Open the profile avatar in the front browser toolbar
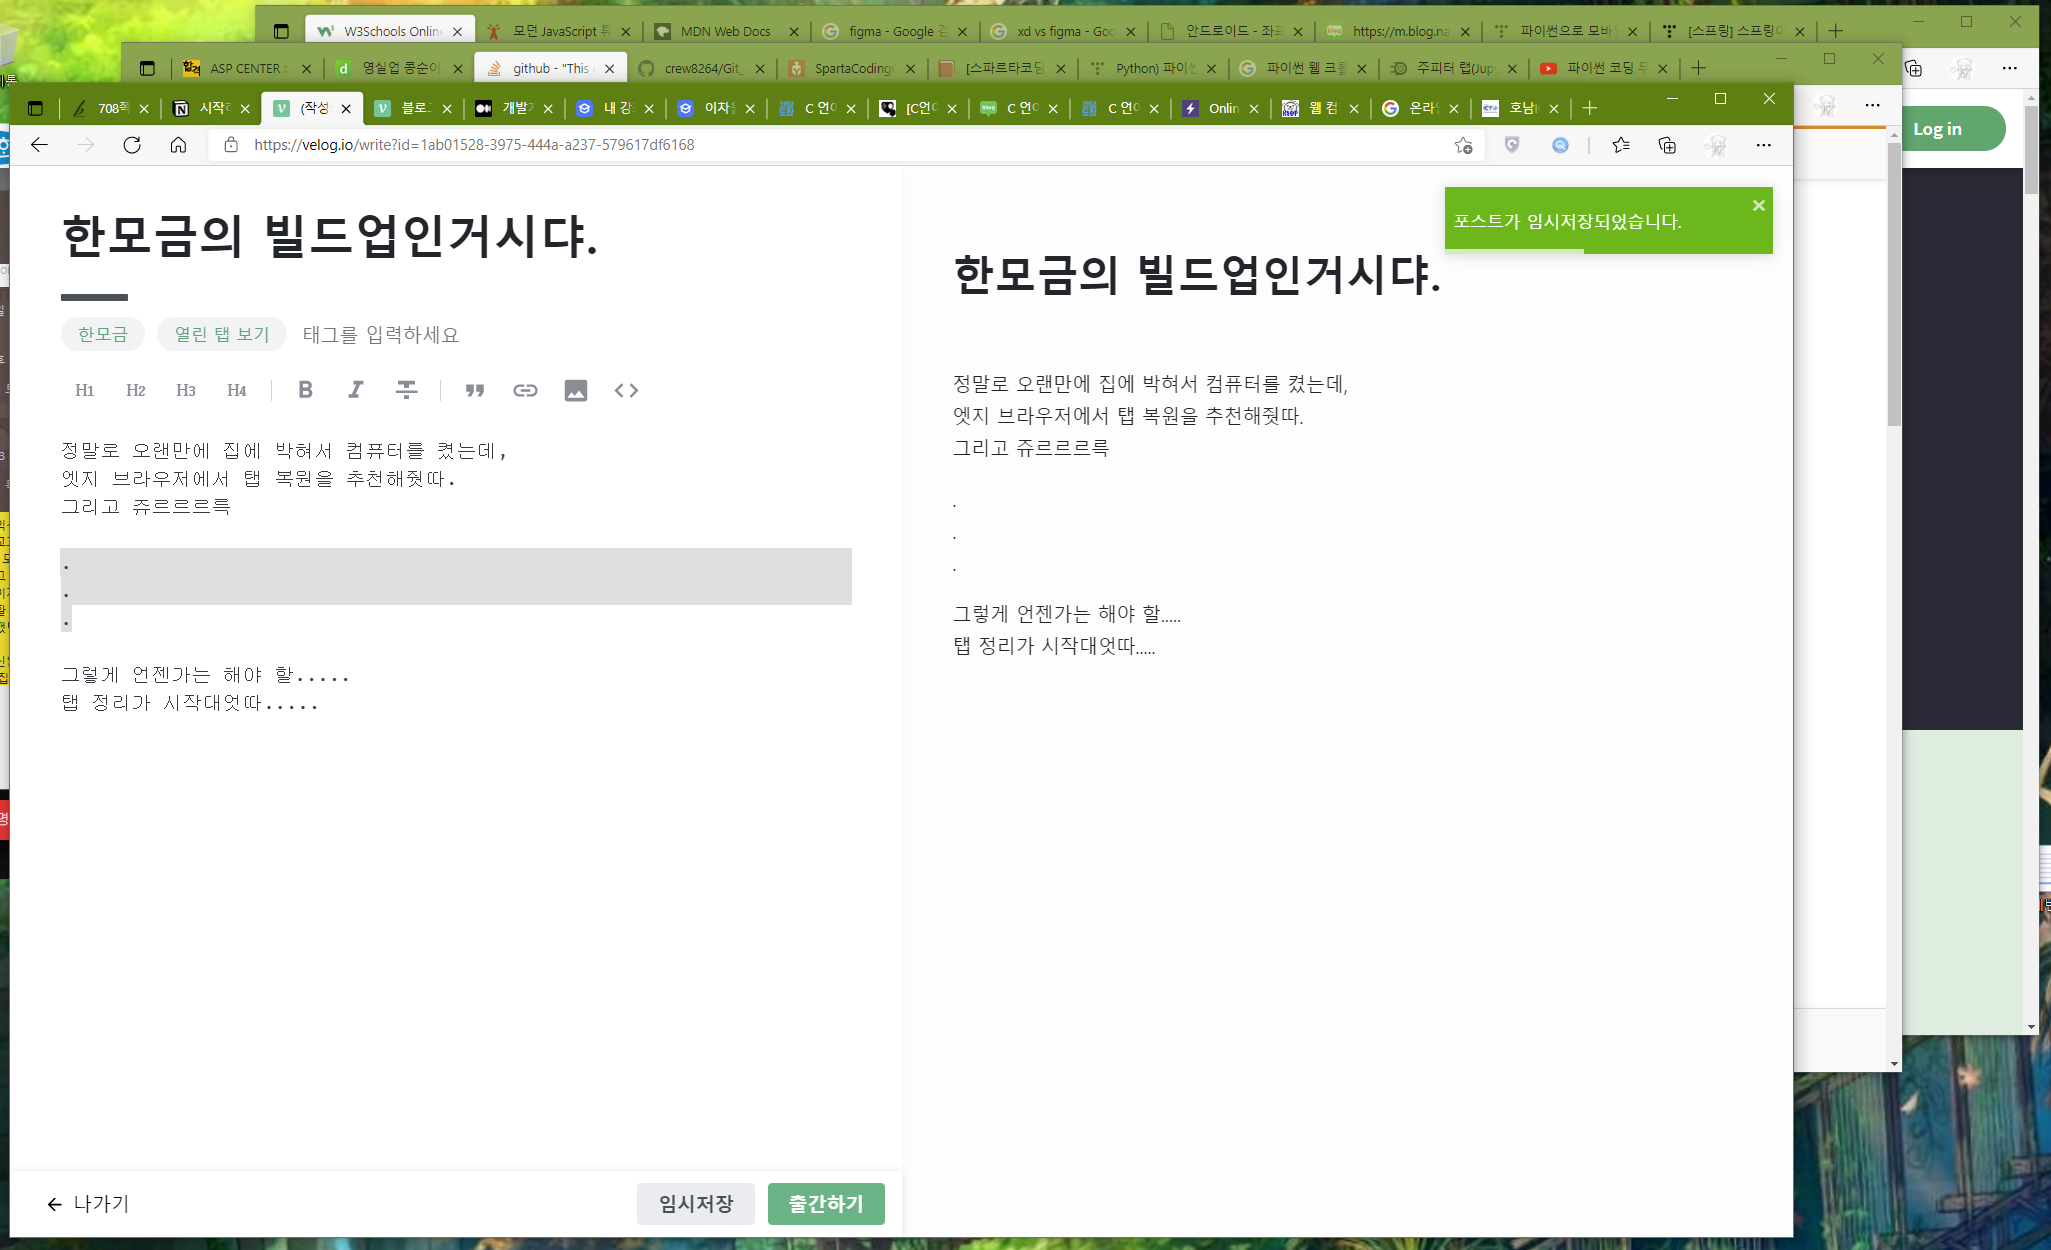Screen dimensions: 2051x1250 pos(1716,145)
